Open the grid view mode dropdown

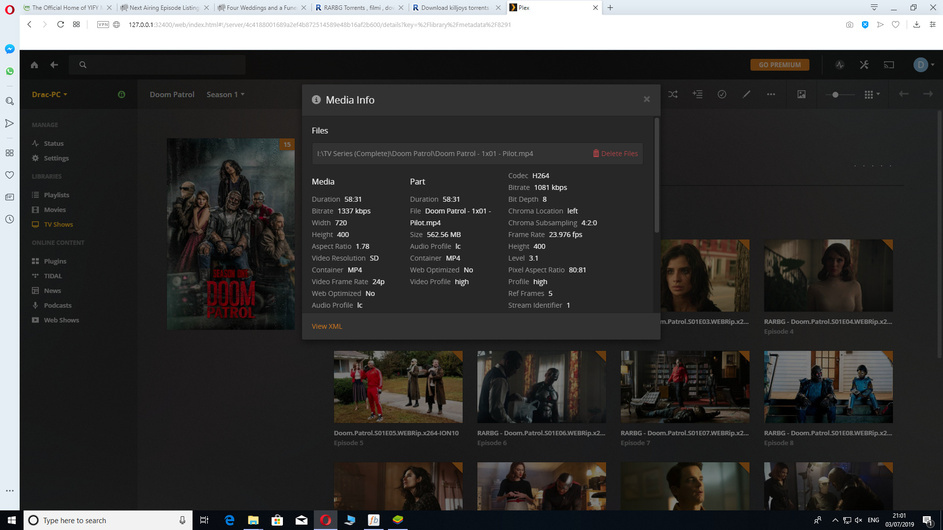point(872,94)
